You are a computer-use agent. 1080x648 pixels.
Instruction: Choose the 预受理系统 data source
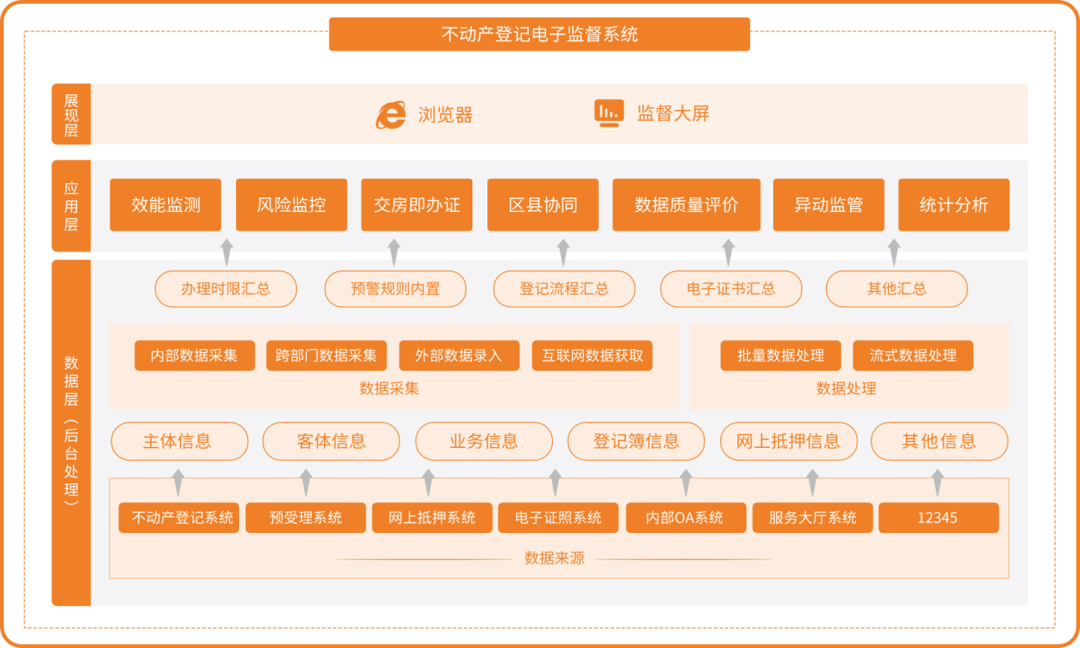(306, 518)
